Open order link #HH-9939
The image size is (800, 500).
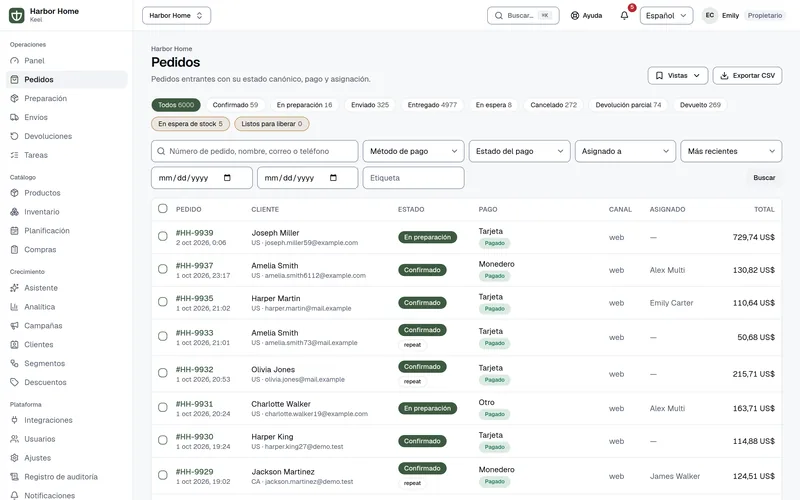194,233
